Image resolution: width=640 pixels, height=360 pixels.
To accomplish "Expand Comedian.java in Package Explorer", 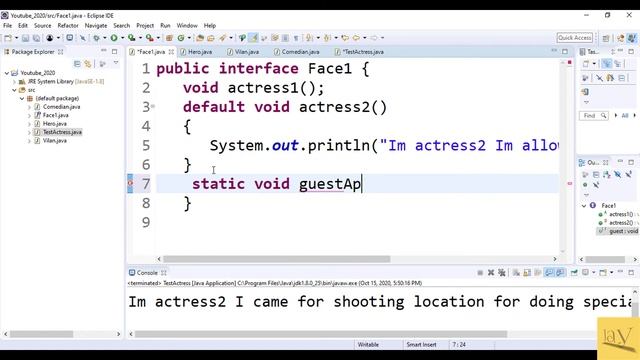I will pos(29,107).
